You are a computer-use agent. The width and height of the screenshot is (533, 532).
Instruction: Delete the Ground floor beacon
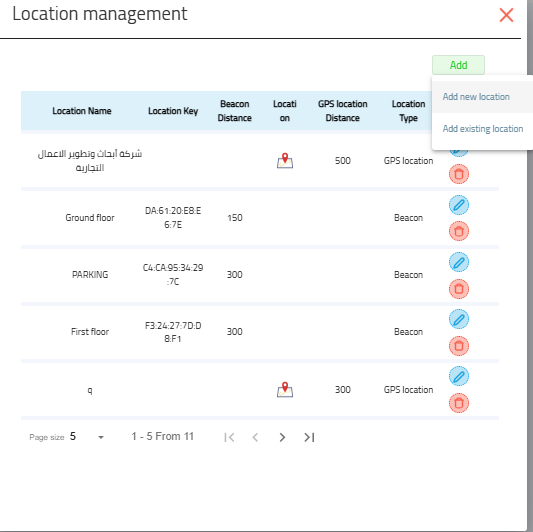tap(459, 231)
